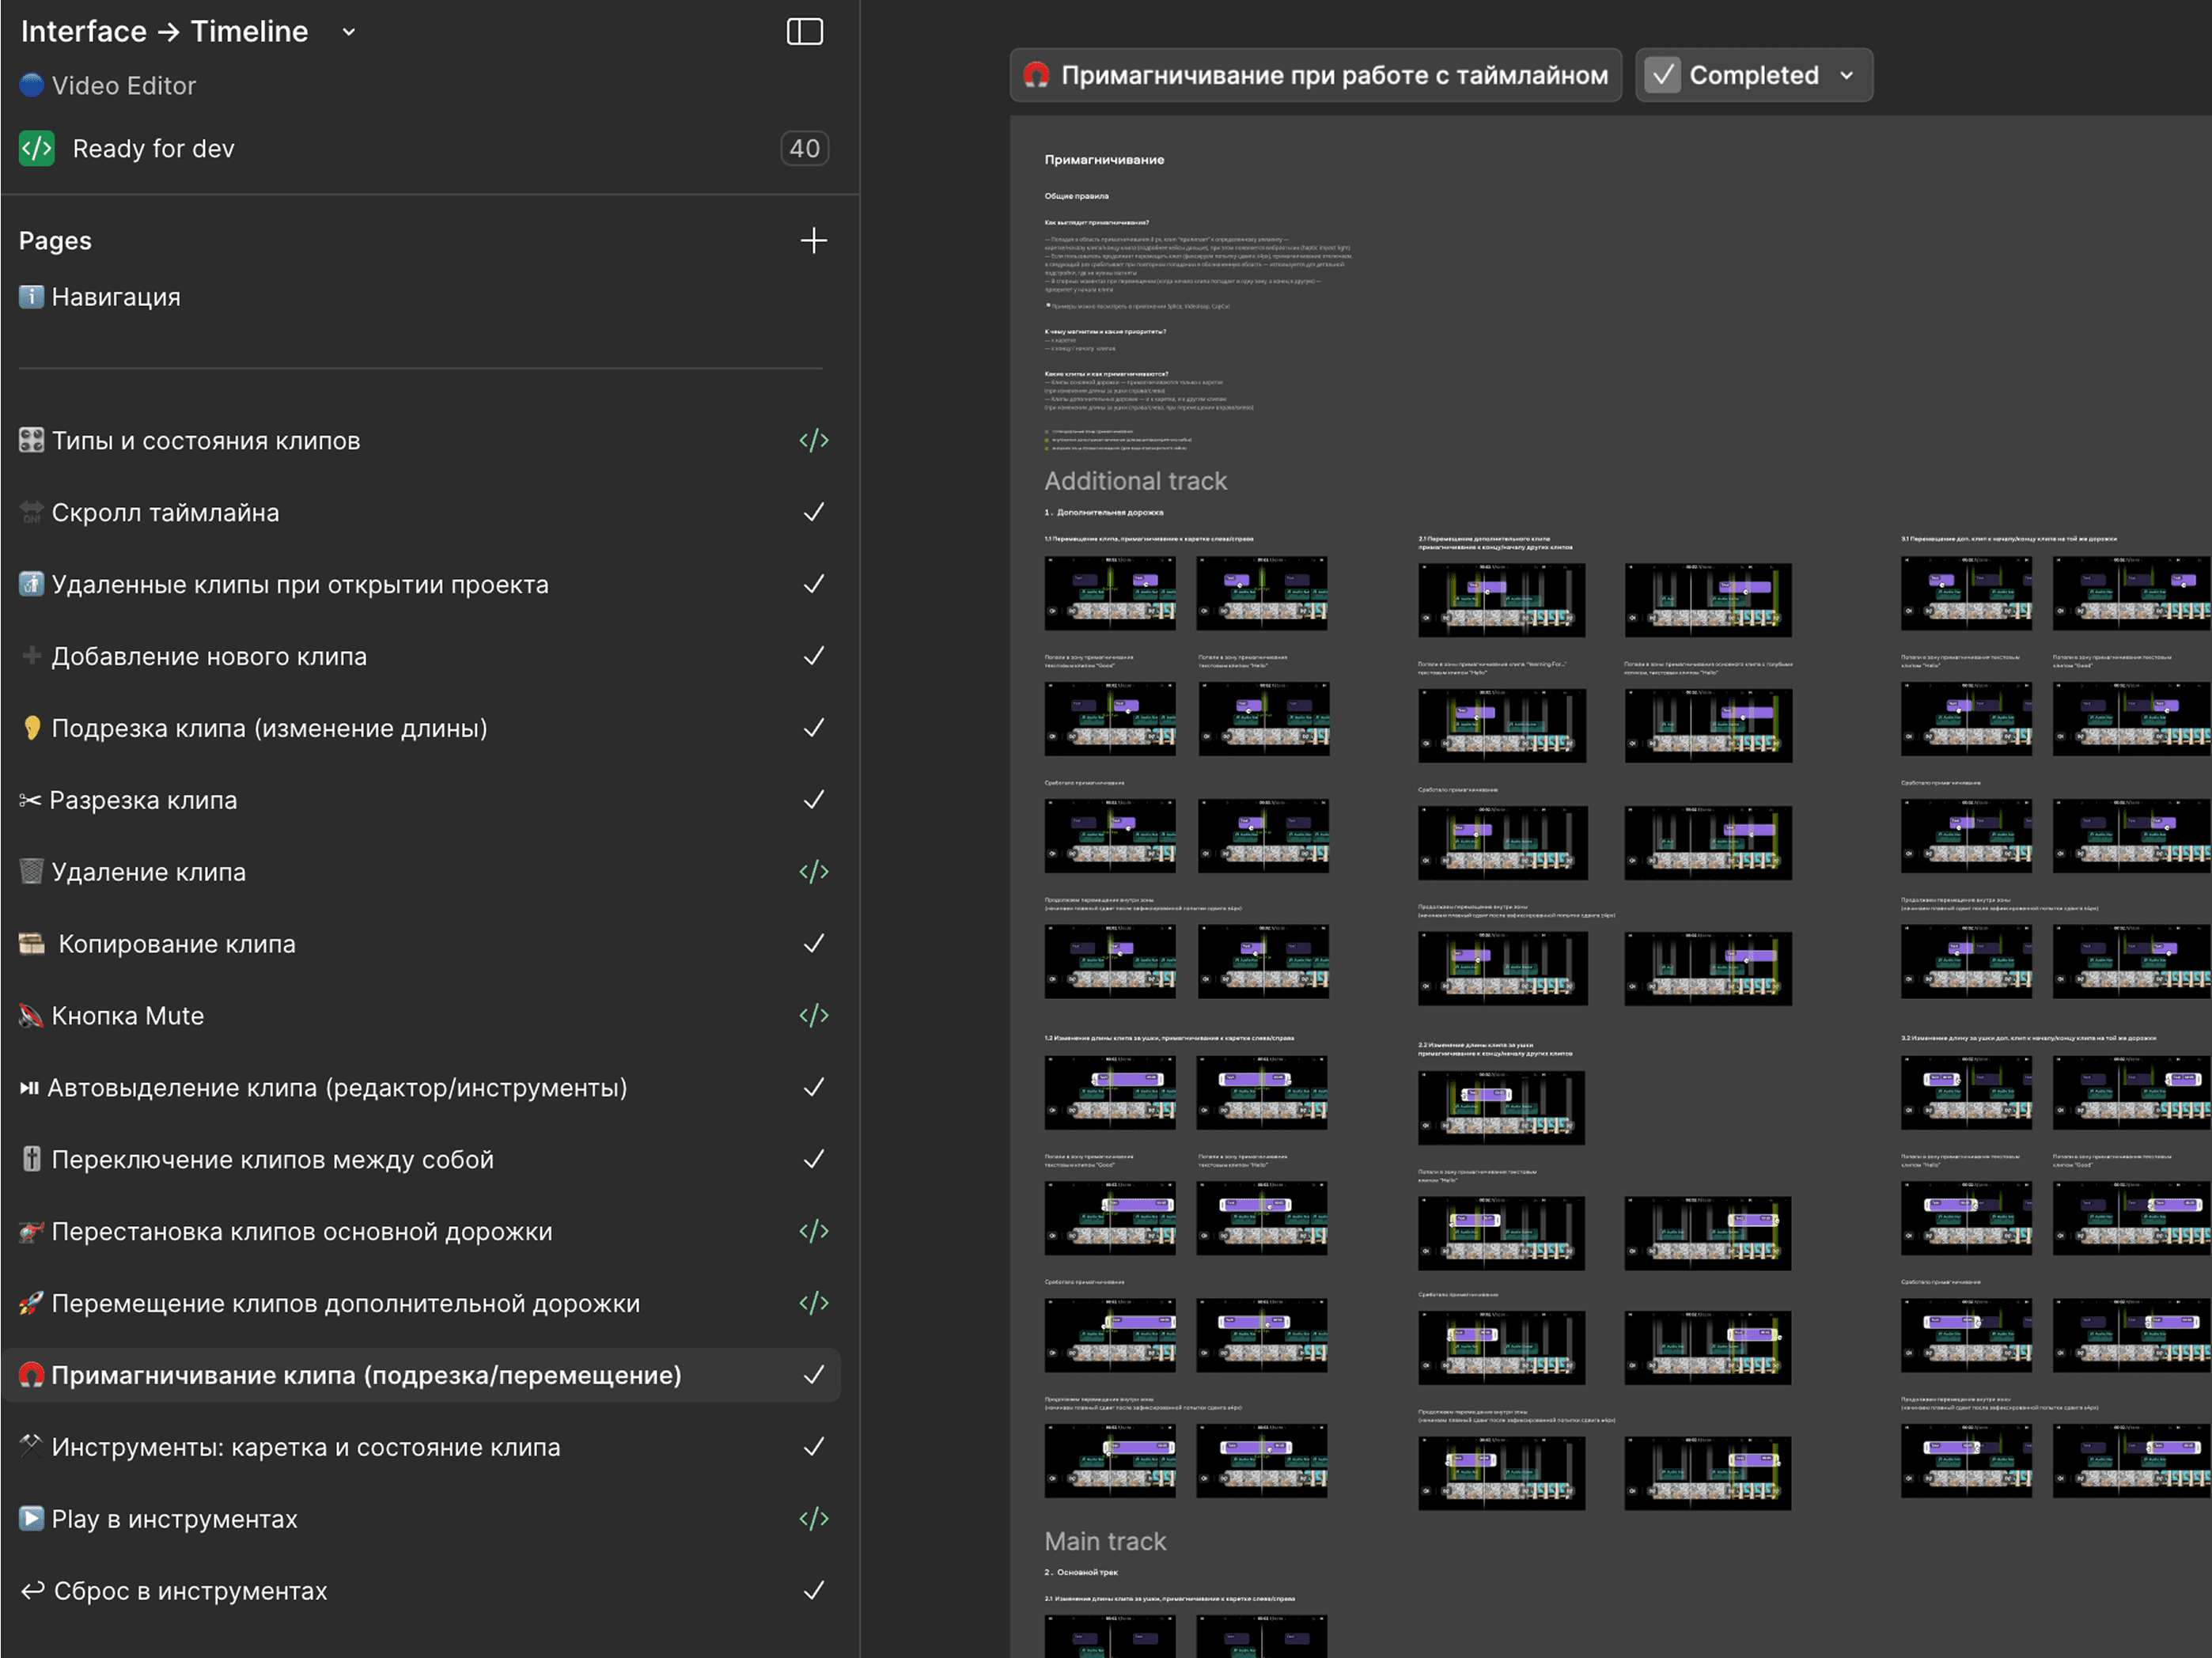Open the Ready for dev count badge 40
This screenshot has height=1658, width=2212.
[x=804, y=149]
